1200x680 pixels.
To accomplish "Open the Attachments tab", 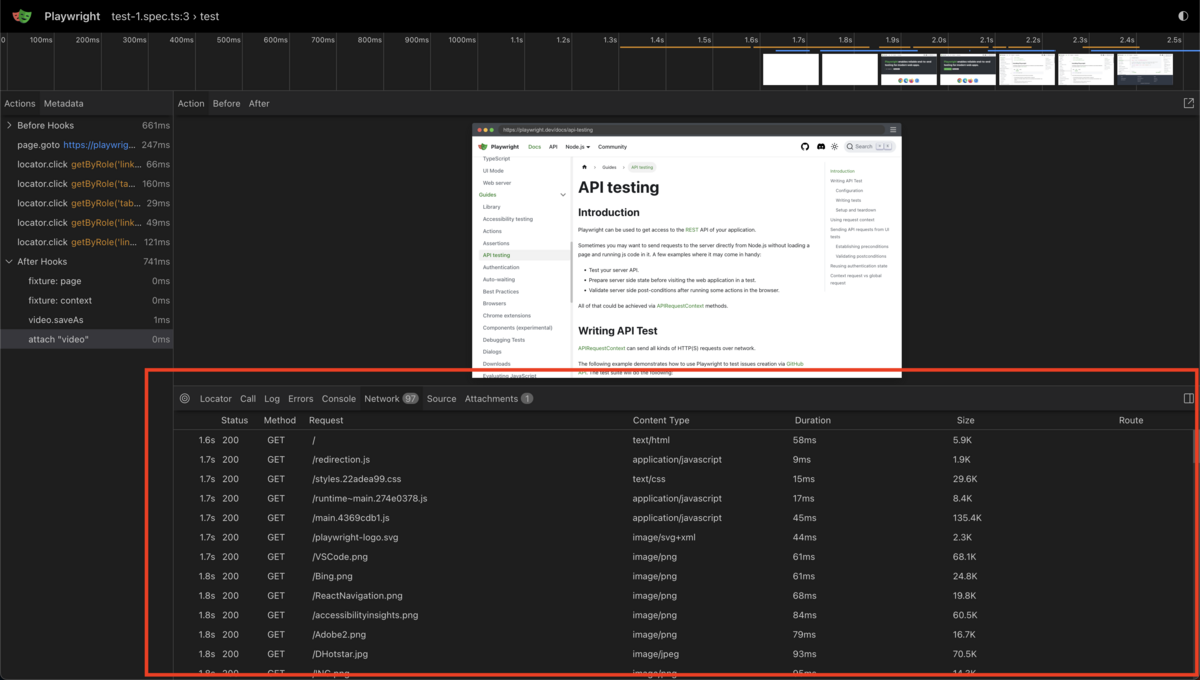I will coord(498,398).
